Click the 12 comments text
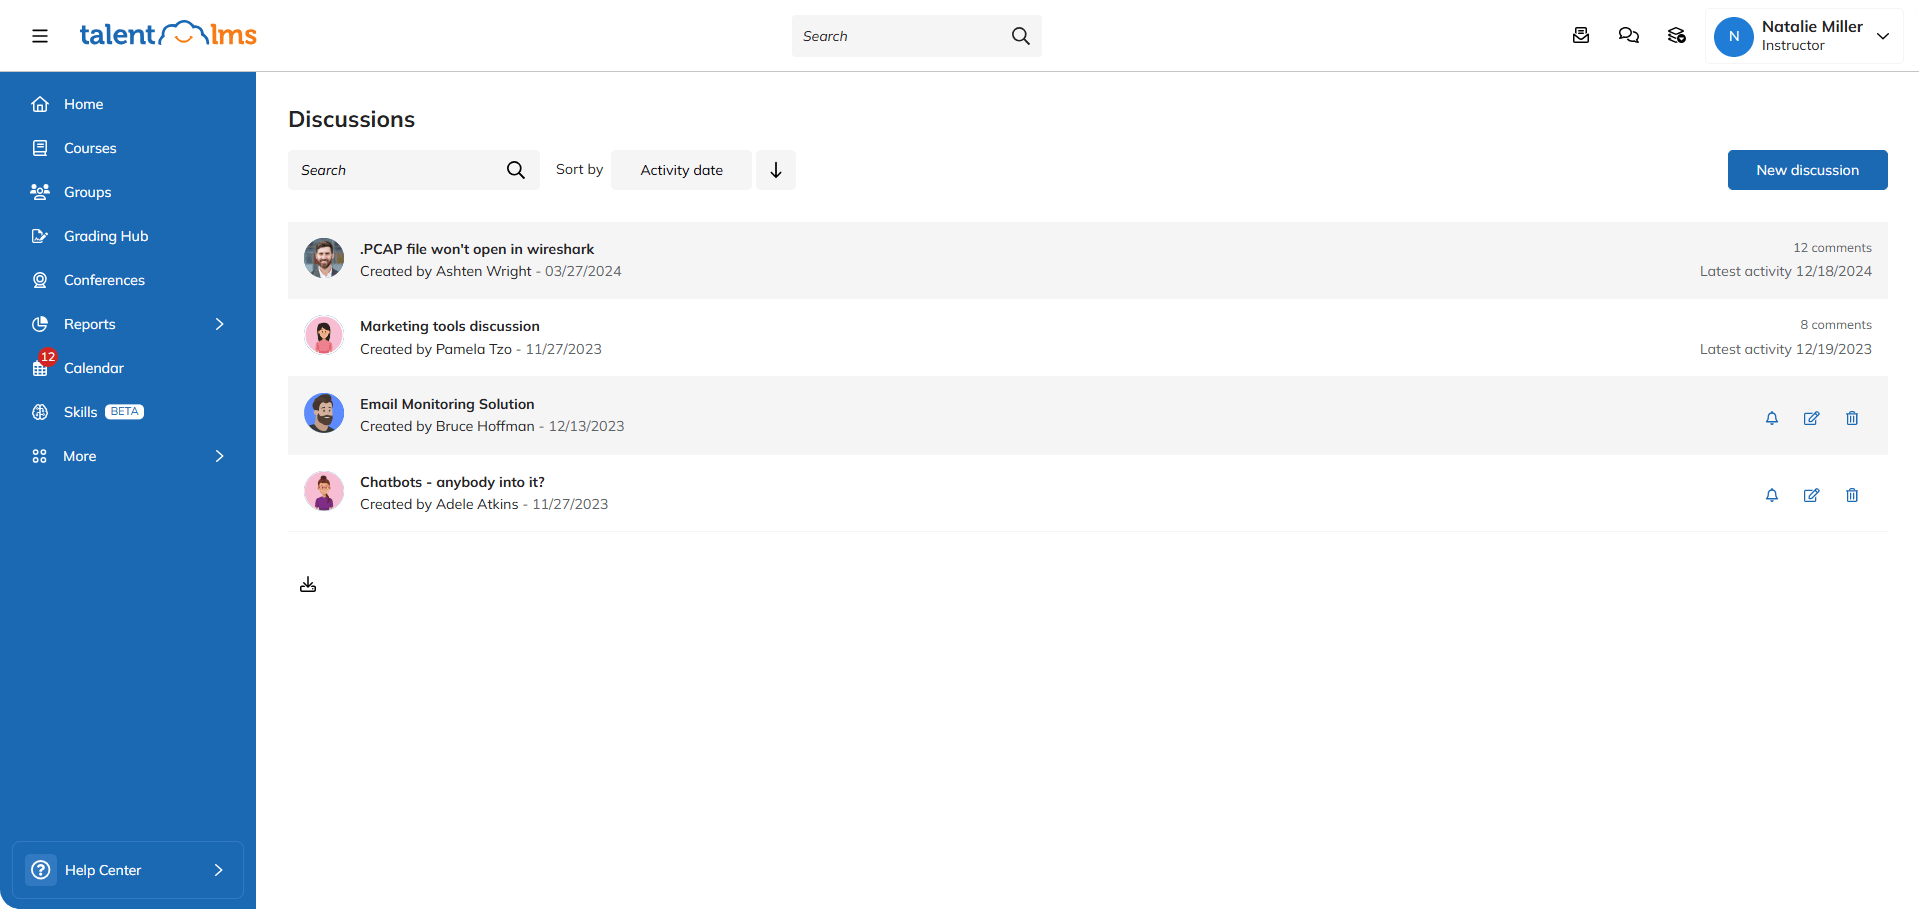 tap(1832, 248)
